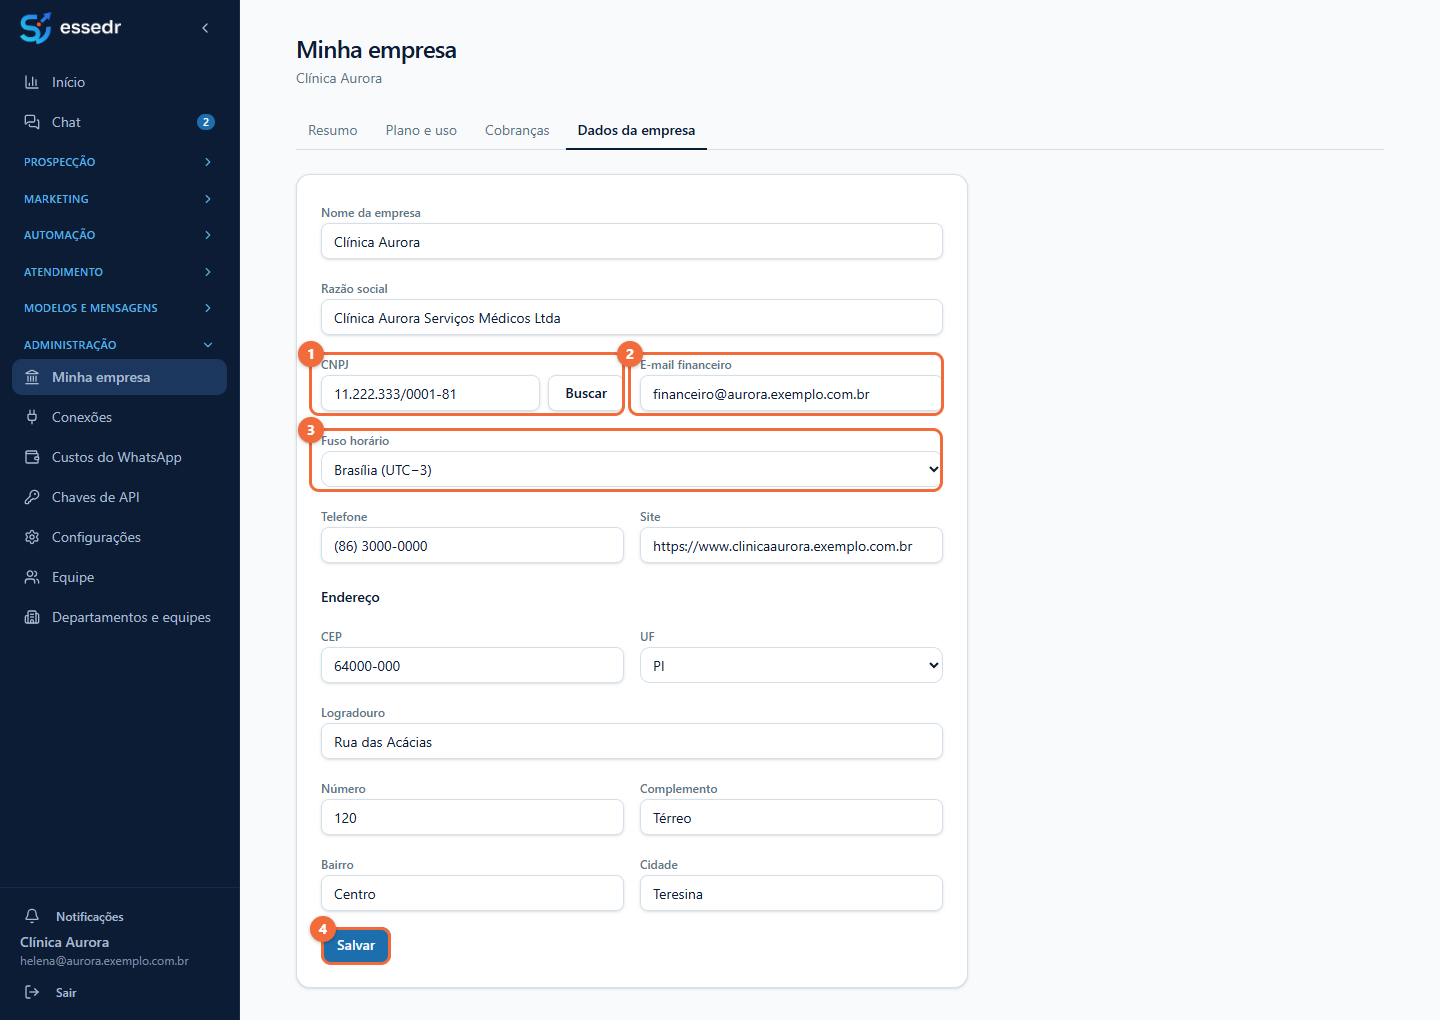This screenshot has height=1020, width=1440.
Task: Click the Sair logout icon
Action: 32,992
